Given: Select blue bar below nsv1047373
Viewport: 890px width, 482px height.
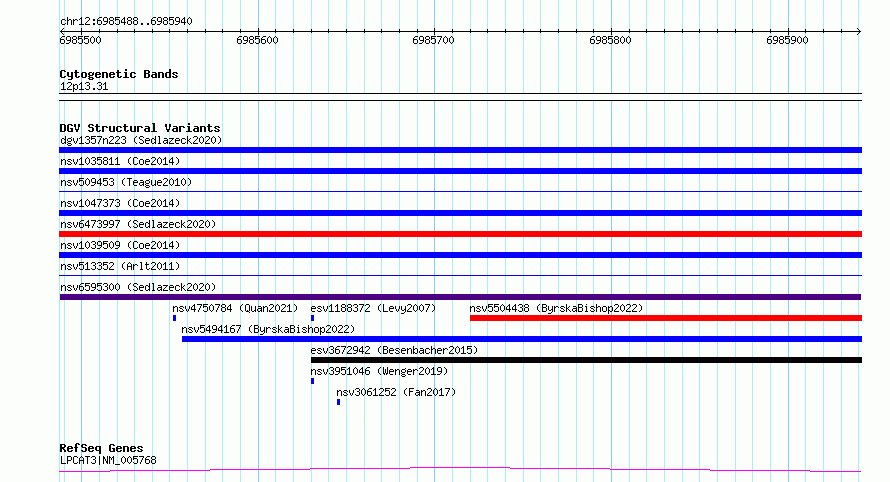Looking at the screenshot, I should pyautogui.click(x=460, y=213).
